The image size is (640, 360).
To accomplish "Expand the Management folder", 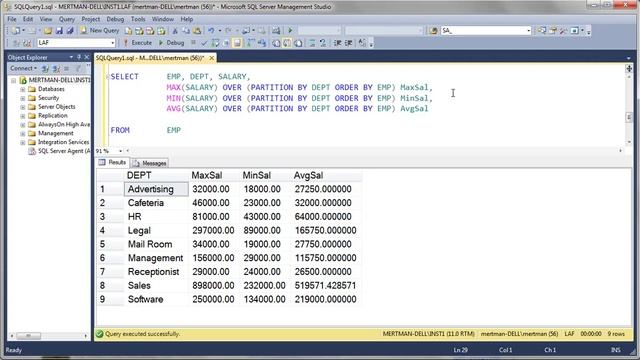I will click(x=23, y=133).
